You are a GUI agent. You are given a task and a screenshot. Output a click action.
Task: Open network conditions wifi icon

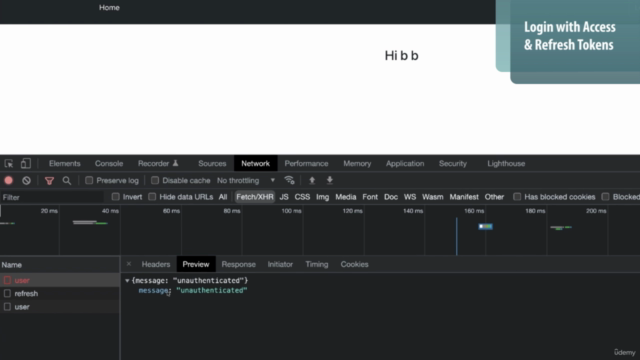coord(289,180)
